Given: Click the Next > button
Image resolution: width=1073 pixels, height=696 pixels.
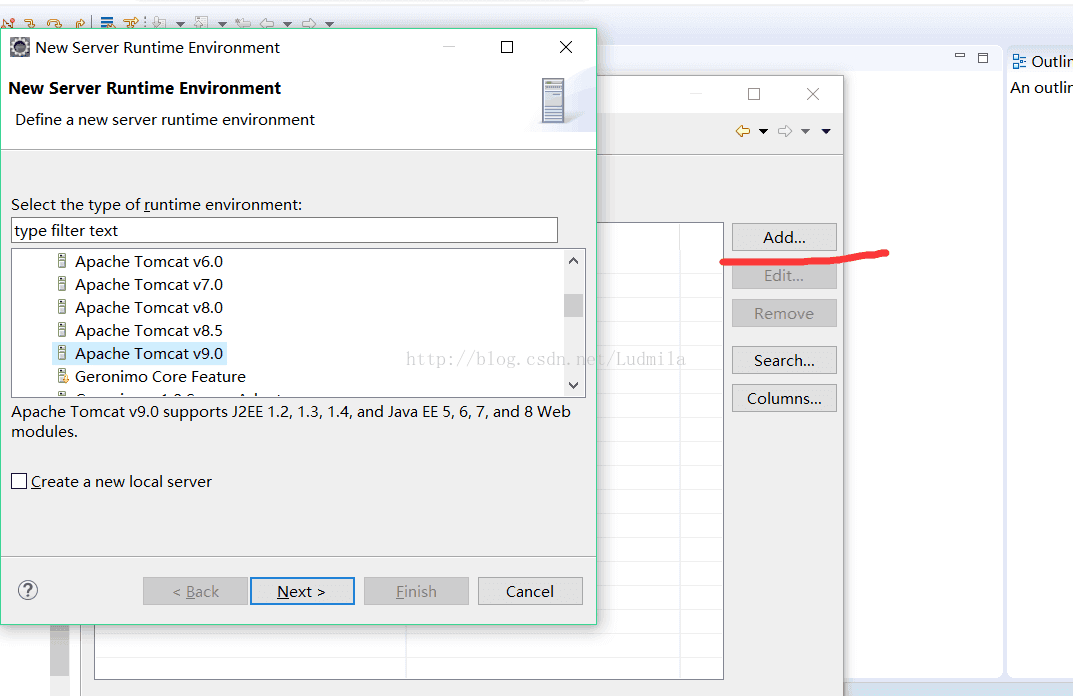Looking at the screenshot, I should pyautogui.click(x=302, y=591).
